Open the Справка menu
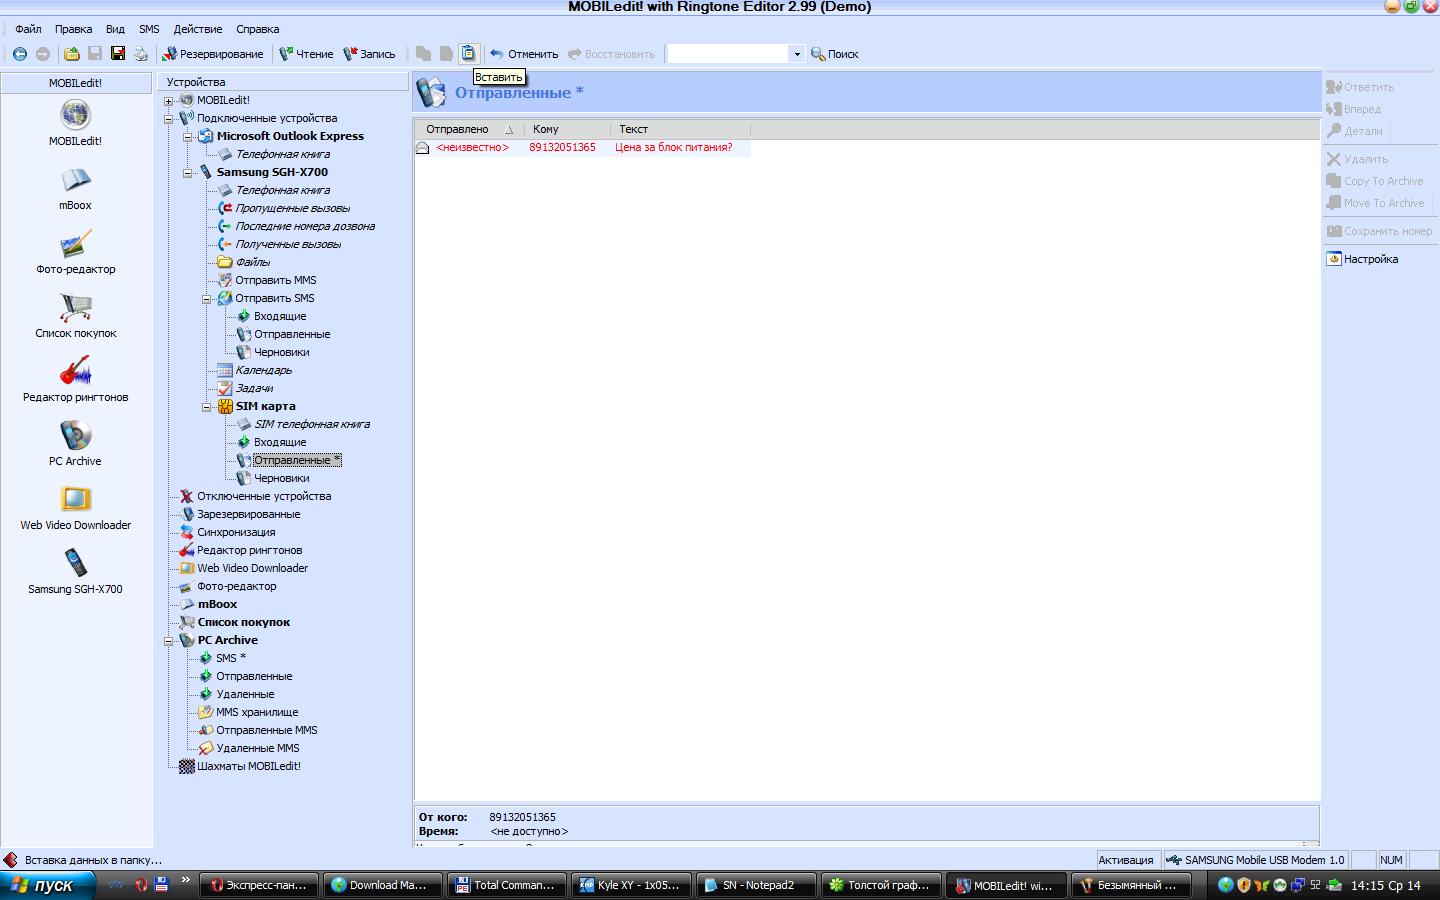The width and height of the screenshot is (1440, 900). click(257, 29)
